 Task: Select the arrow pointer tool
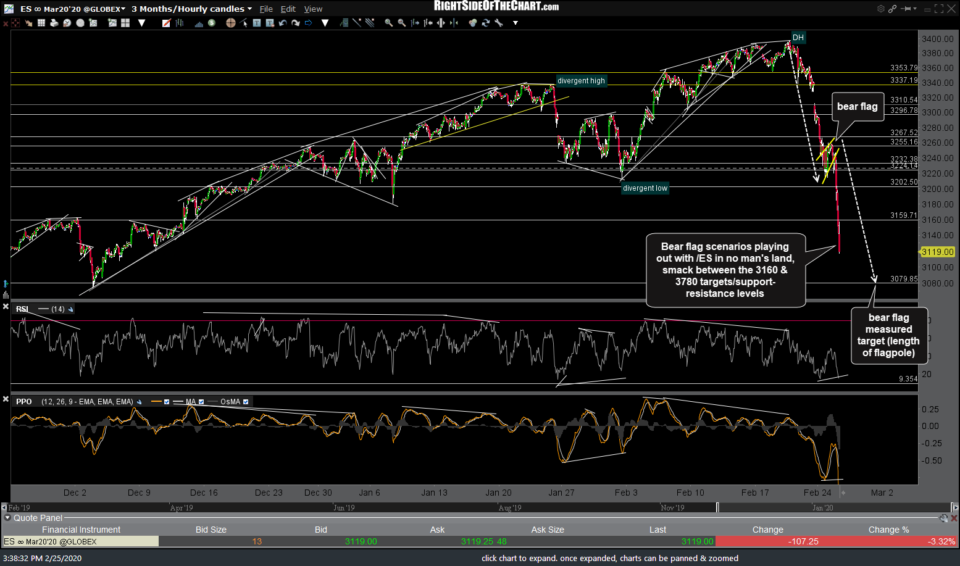(244, 23)
